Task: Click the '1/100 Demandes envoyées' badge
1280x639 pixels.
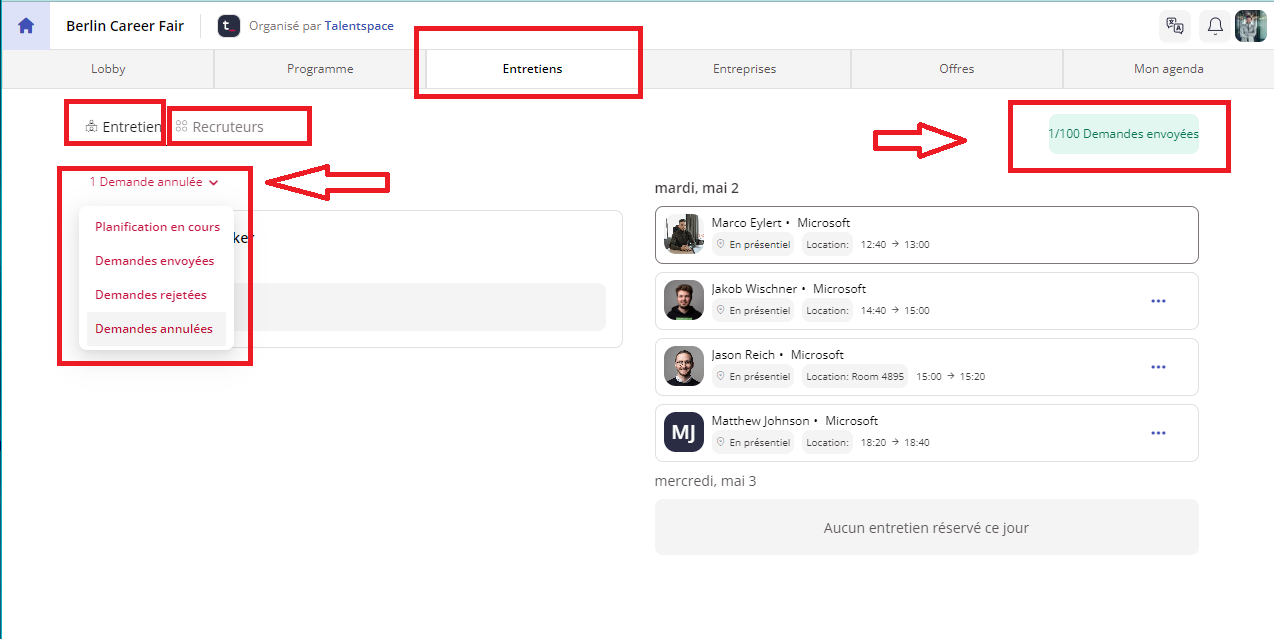Action: [1123, 133]
